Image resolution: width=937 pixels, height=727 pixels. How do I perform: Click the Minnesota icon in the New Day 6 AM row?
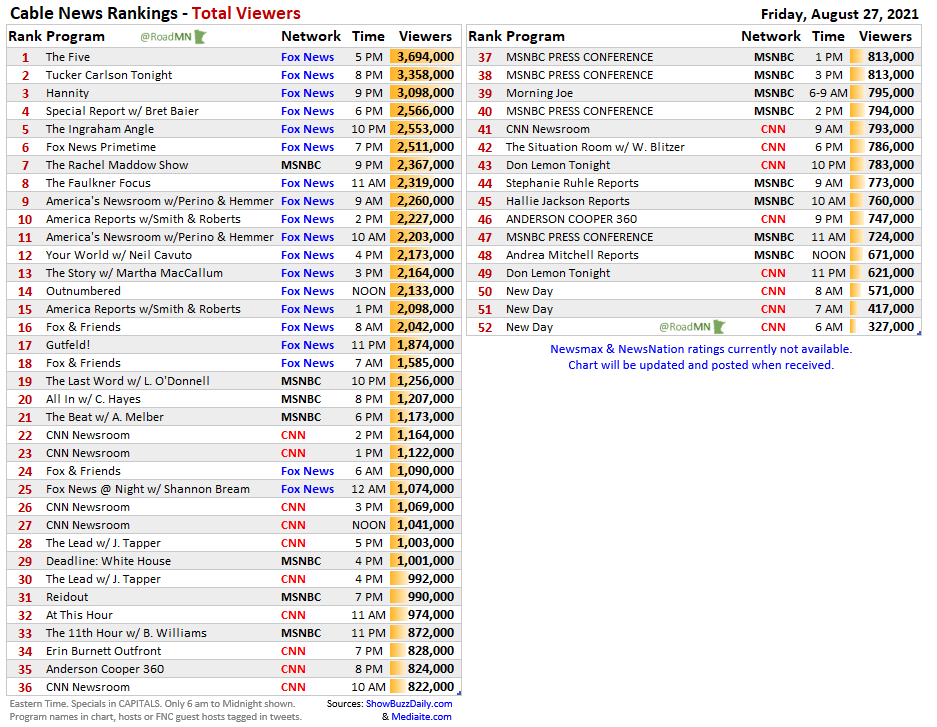[719, 327]
